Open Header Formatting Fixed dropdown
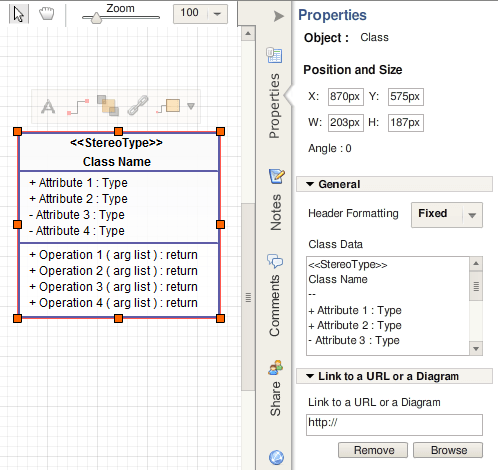Image resolution: width=498 pixels, height=470 pixels. tap(447, 215)
